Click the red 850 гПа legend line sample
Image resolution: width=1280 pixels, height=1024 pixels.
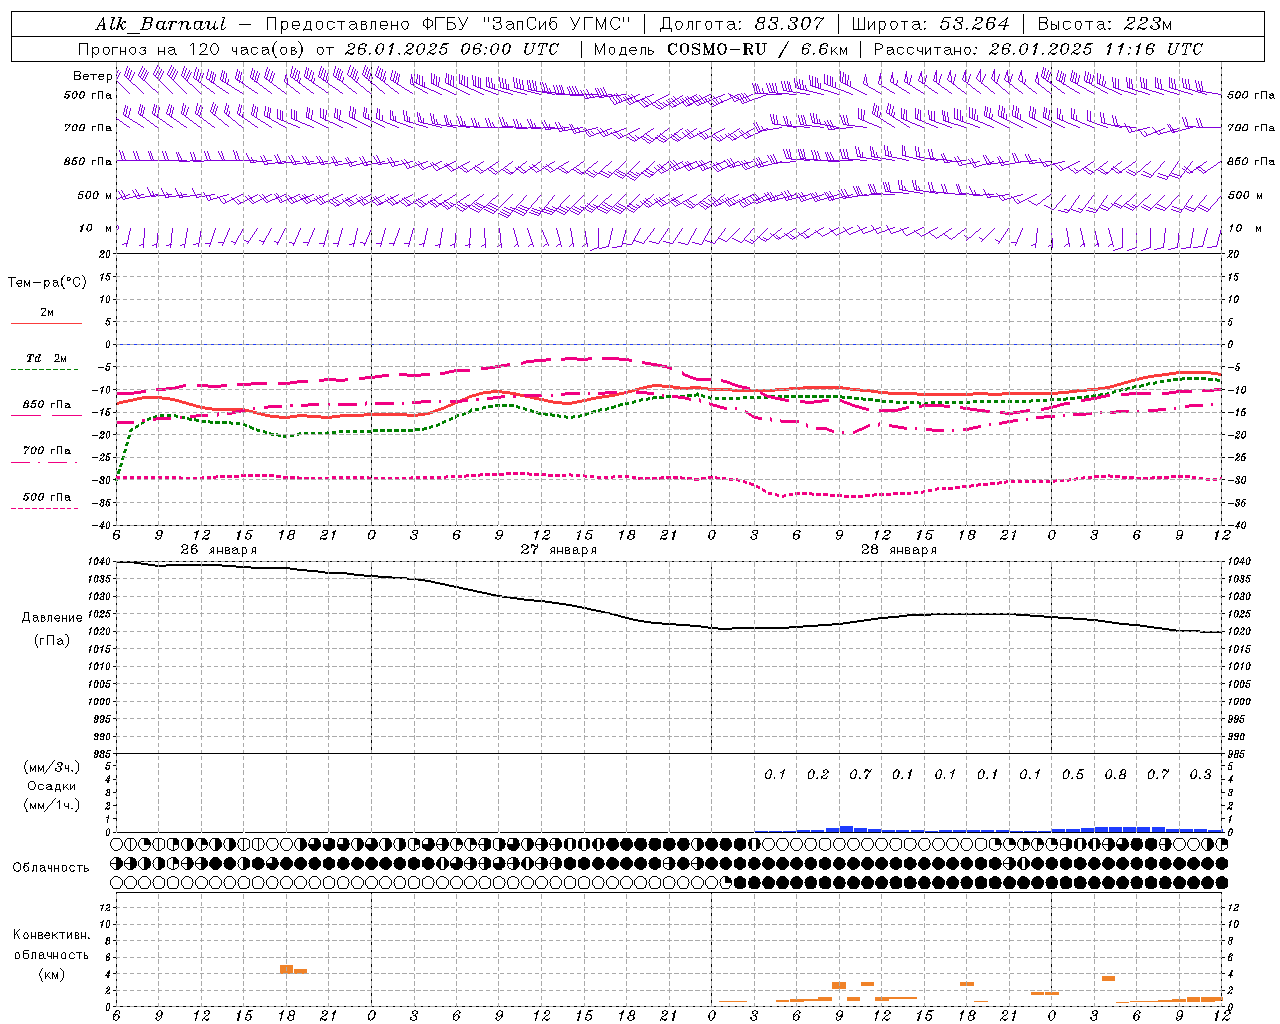pos(46,415)
